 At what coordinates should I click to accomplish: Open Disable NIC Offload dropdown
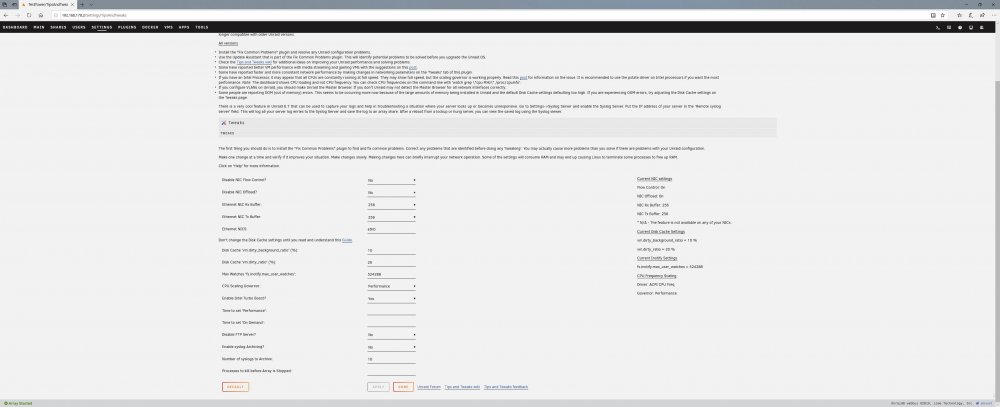[392, 193]
